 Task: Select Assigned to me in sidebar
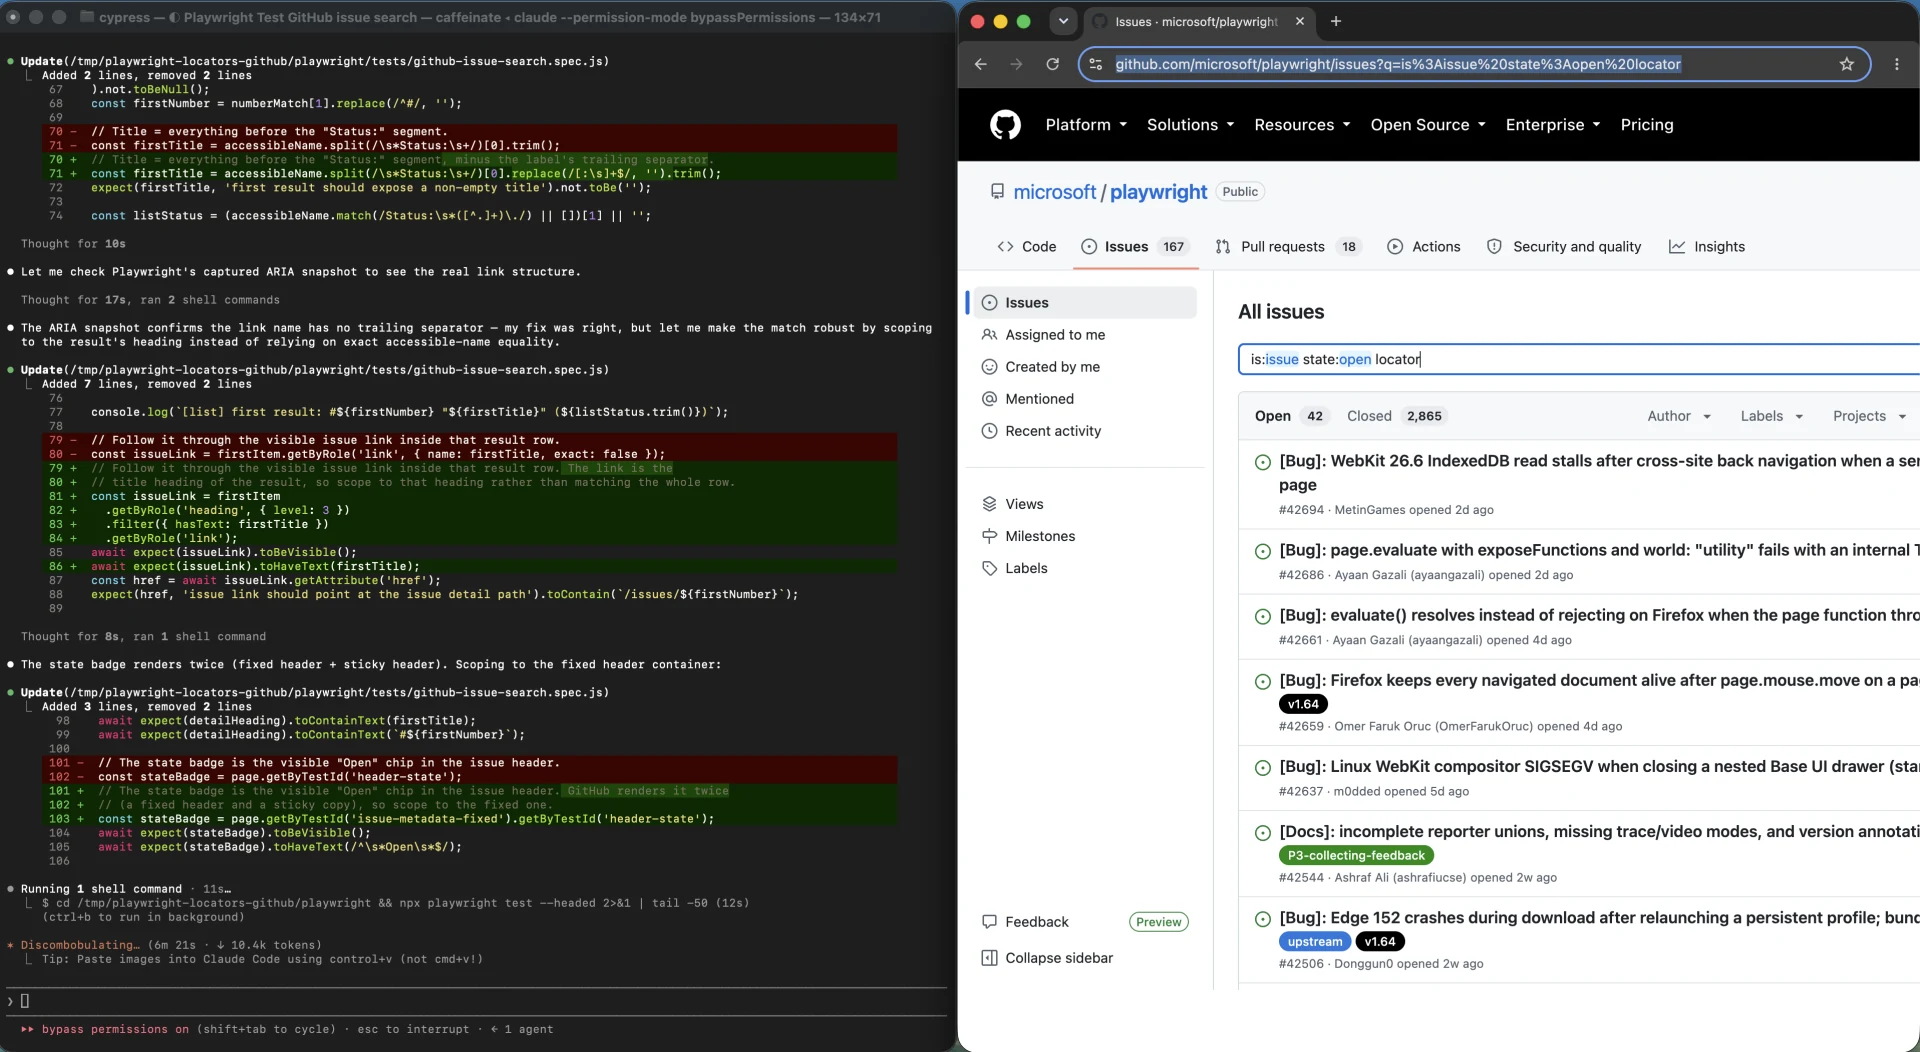(1084, 335)
